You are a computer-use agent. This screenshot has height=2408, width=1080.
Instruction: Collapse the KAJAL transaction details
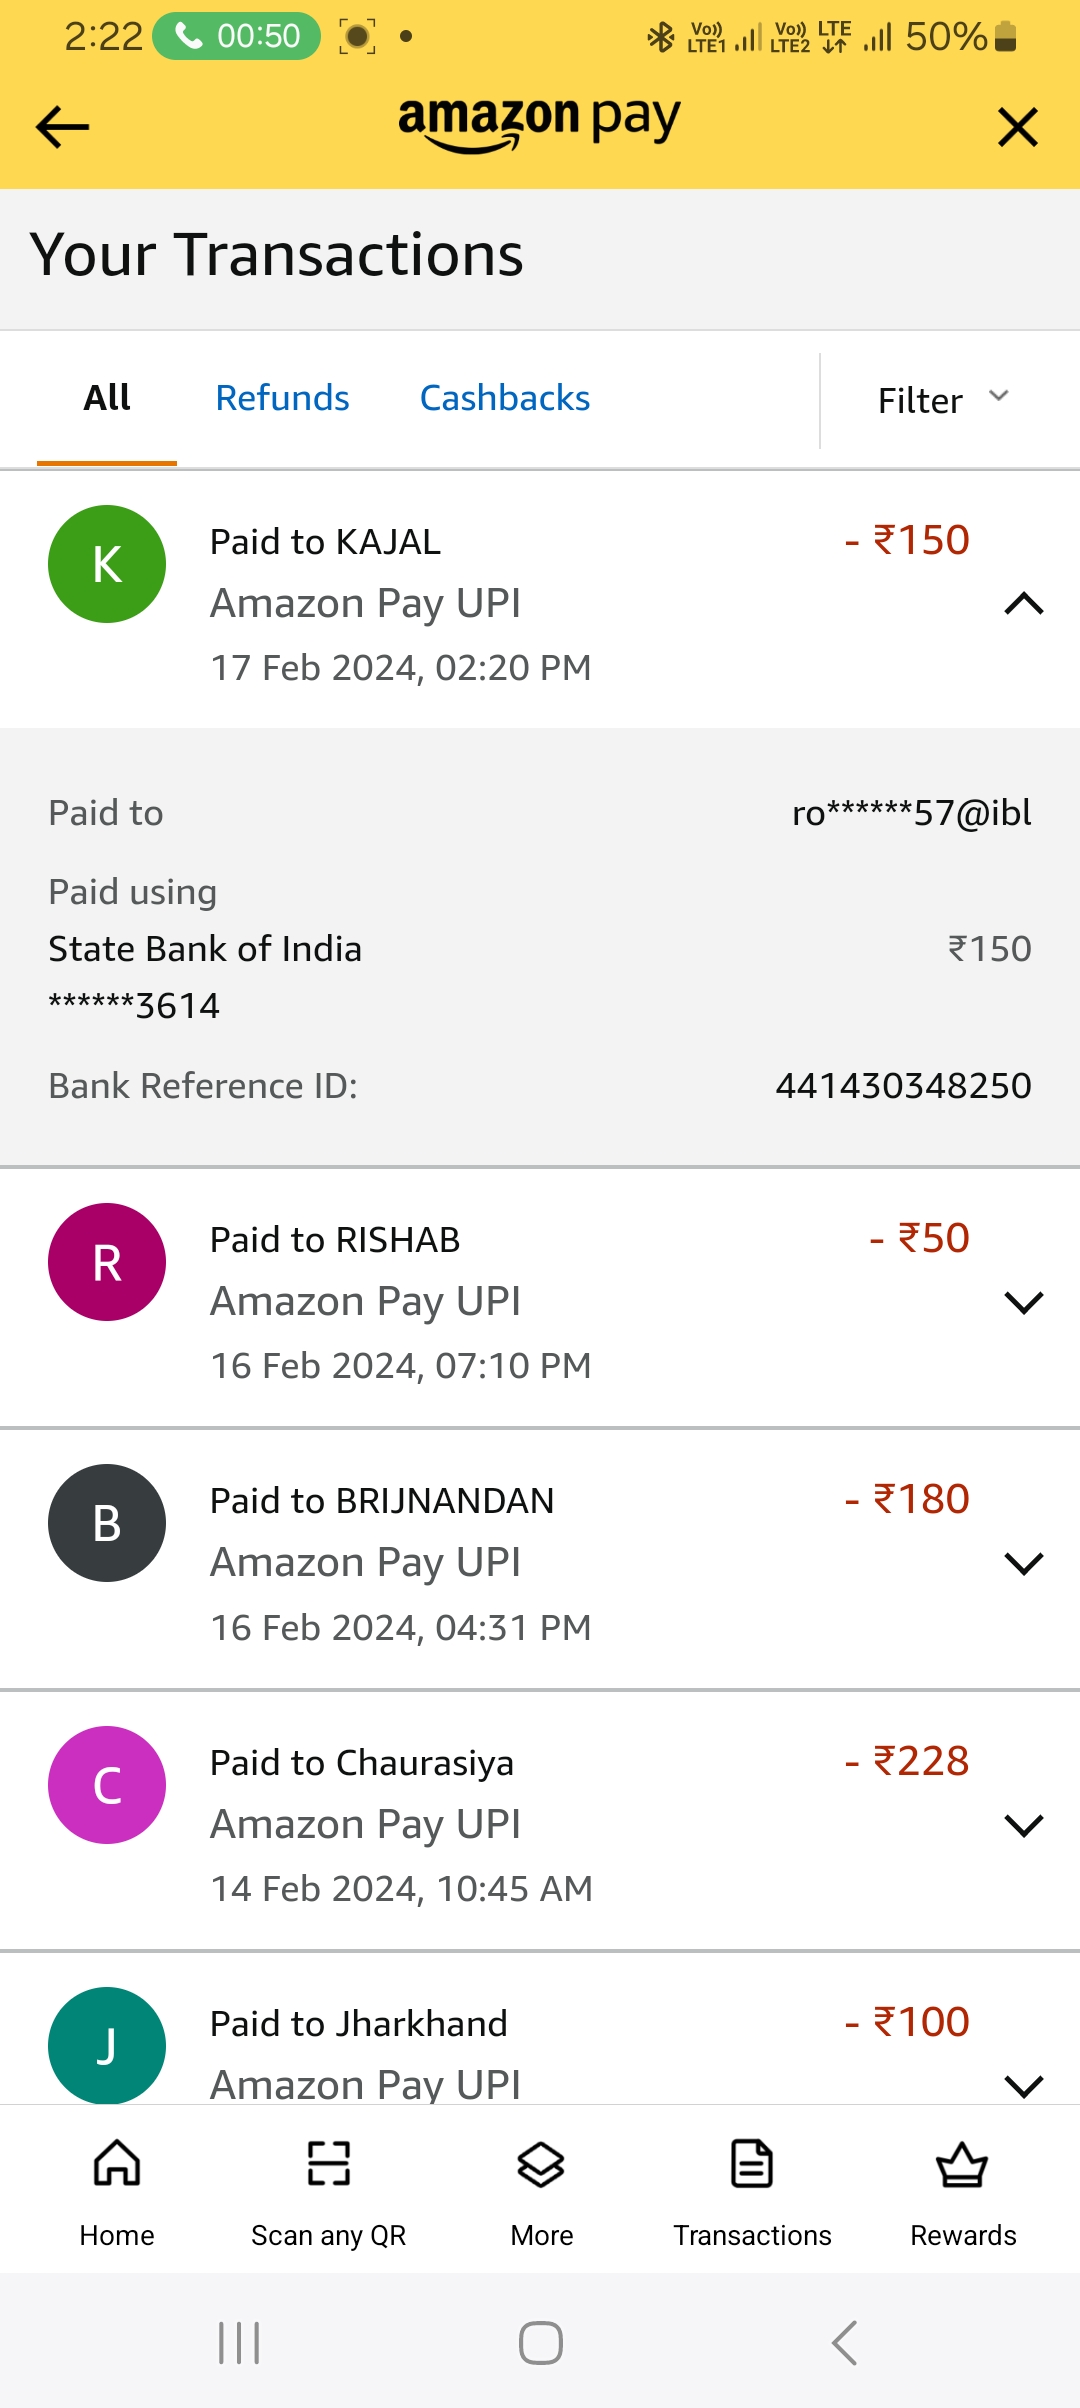point(1023,604)
